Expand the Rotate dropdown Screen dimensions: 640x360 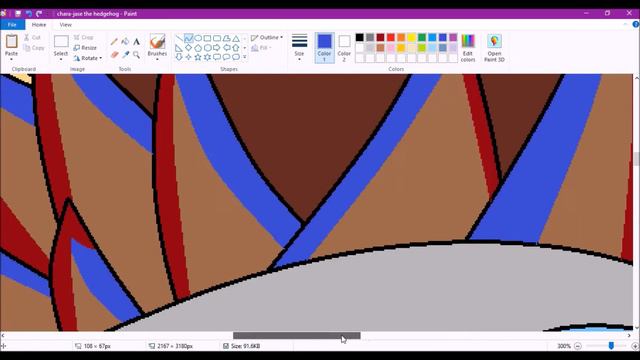click(101, 58)
